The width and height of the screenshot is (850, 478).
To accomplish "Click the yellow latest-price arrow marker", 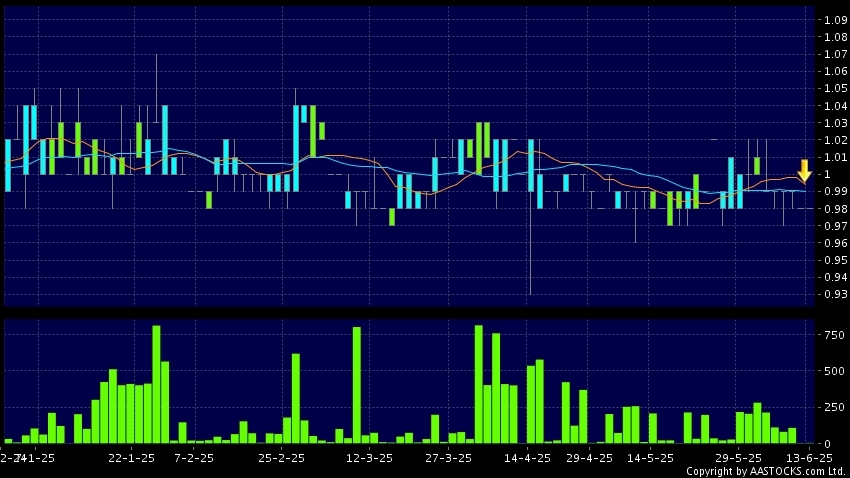I will pyautogui.click(x=804, y=171).
